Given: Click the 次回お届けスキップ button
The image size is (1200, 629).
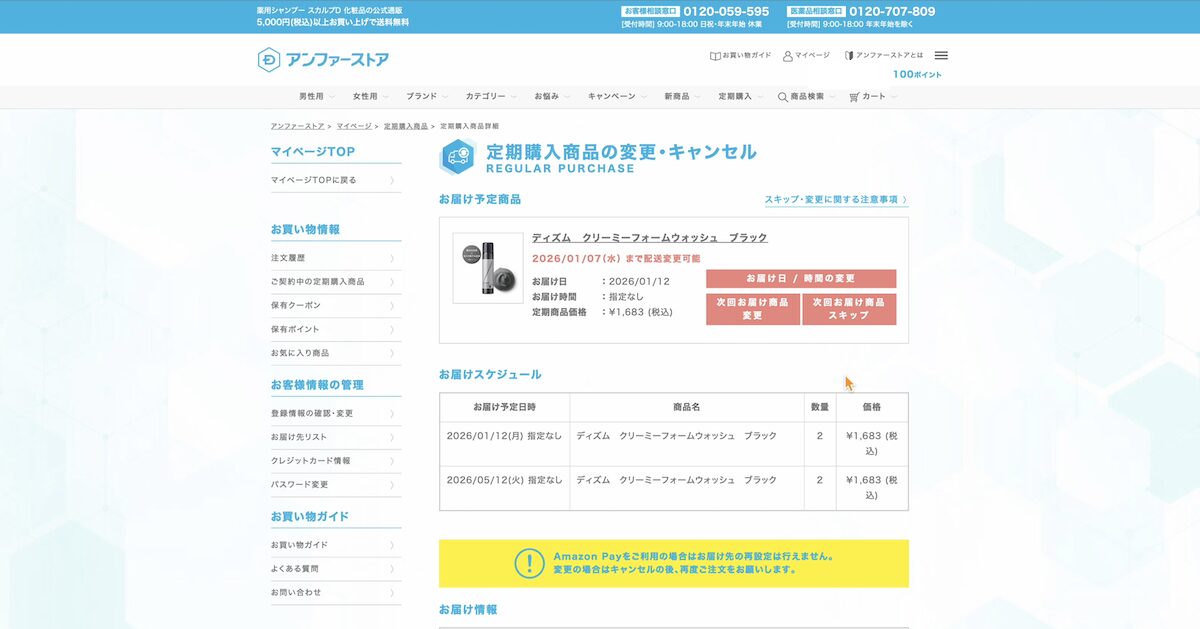Looking at the screenshot, I should pyautogui.click(x=848, y=309).
